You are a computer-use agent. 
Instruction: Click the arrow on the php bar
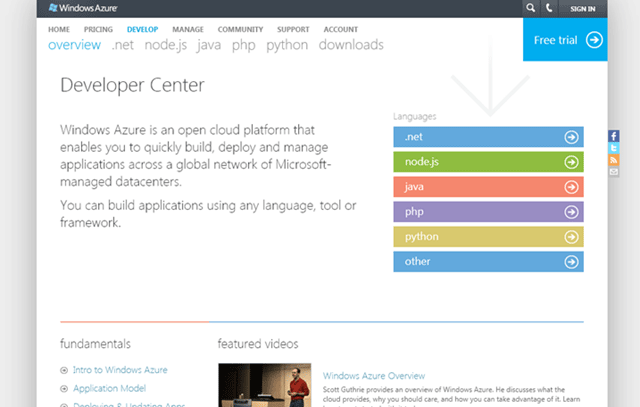(x=571, y=212)
